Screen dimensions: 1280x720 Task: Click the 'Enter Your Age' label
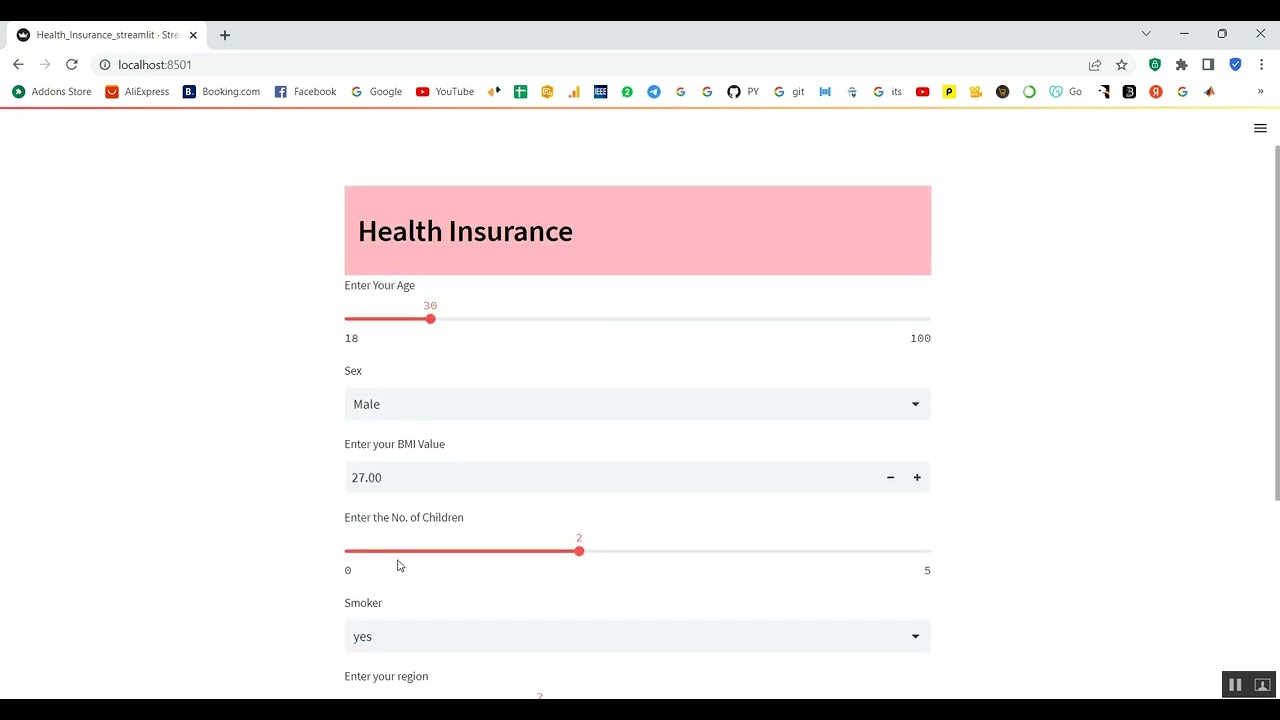tap(379, 285)
